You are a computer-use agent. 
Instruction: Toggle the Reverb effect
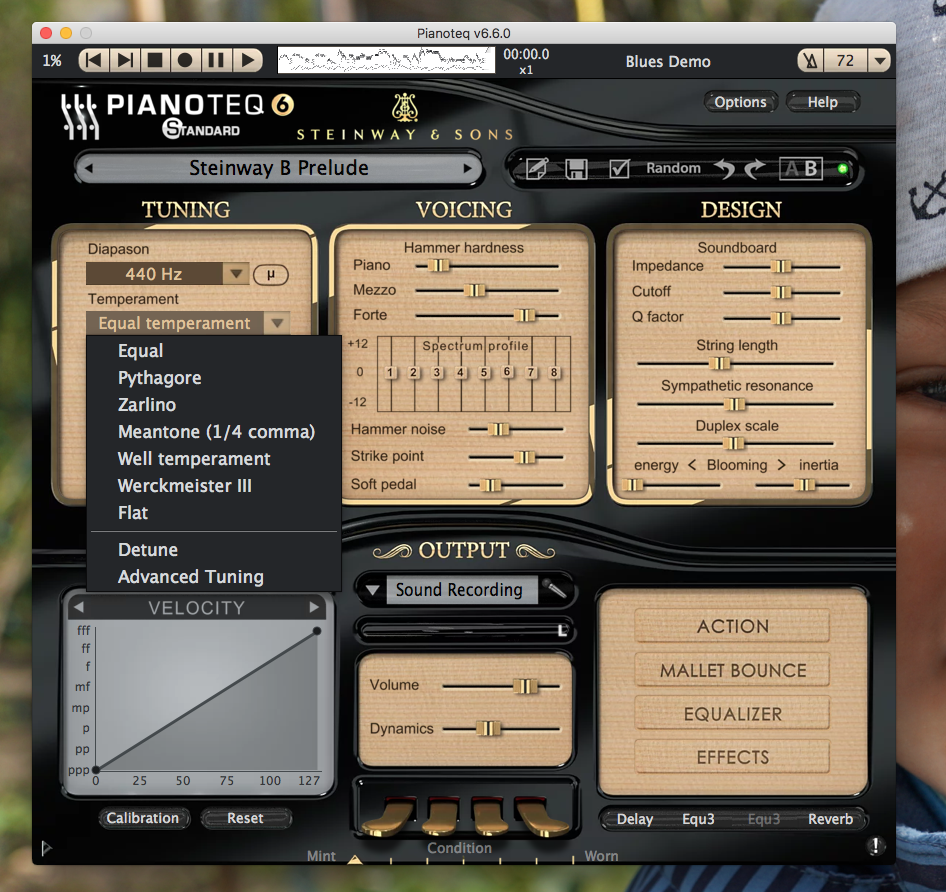[x=830, y=819]
